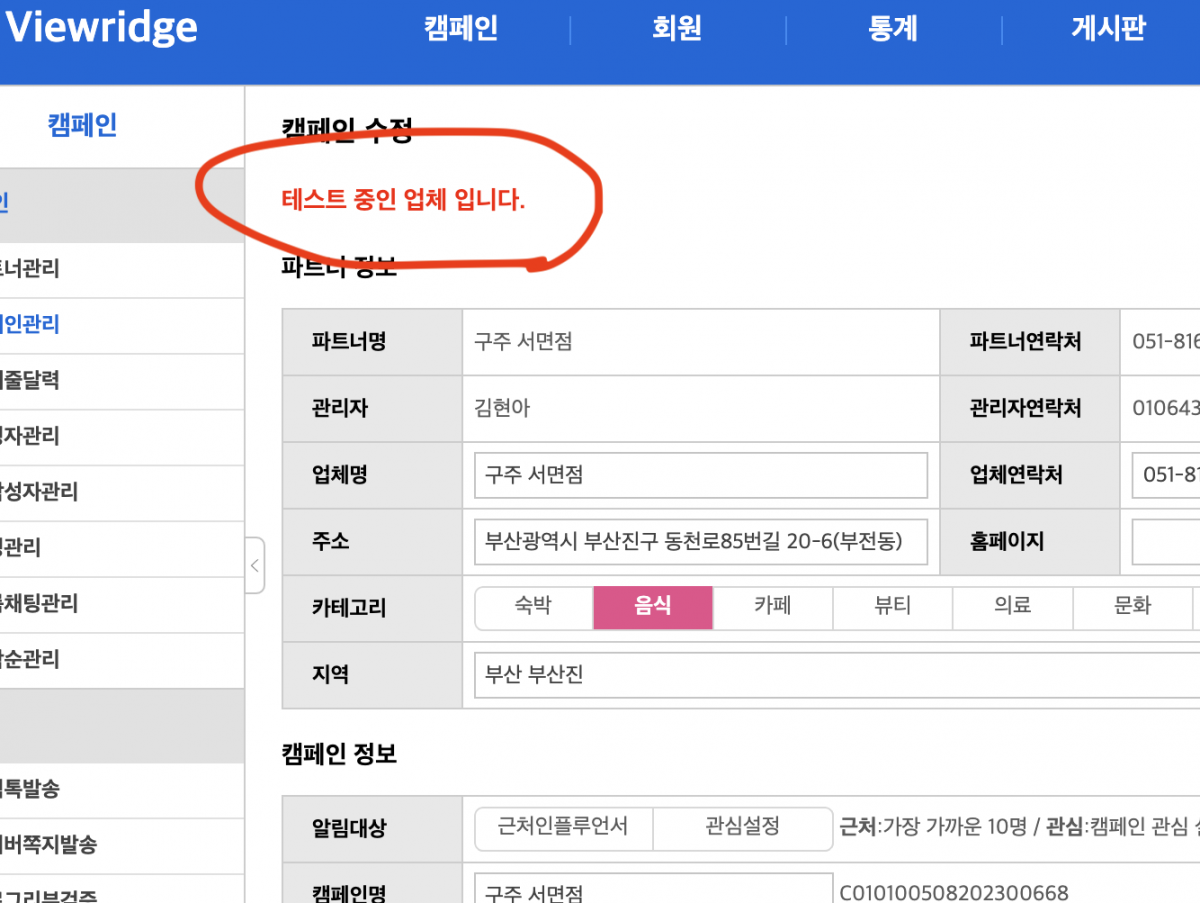Click the 주소 address input field
This screenshot has width=1200, height=903.
(700, 542)
